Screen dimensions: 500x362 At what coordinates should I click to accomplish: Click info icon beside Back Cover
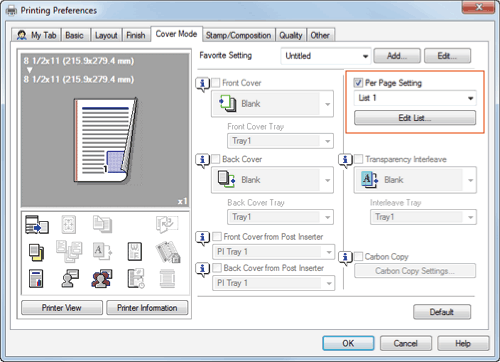point(202,161)
